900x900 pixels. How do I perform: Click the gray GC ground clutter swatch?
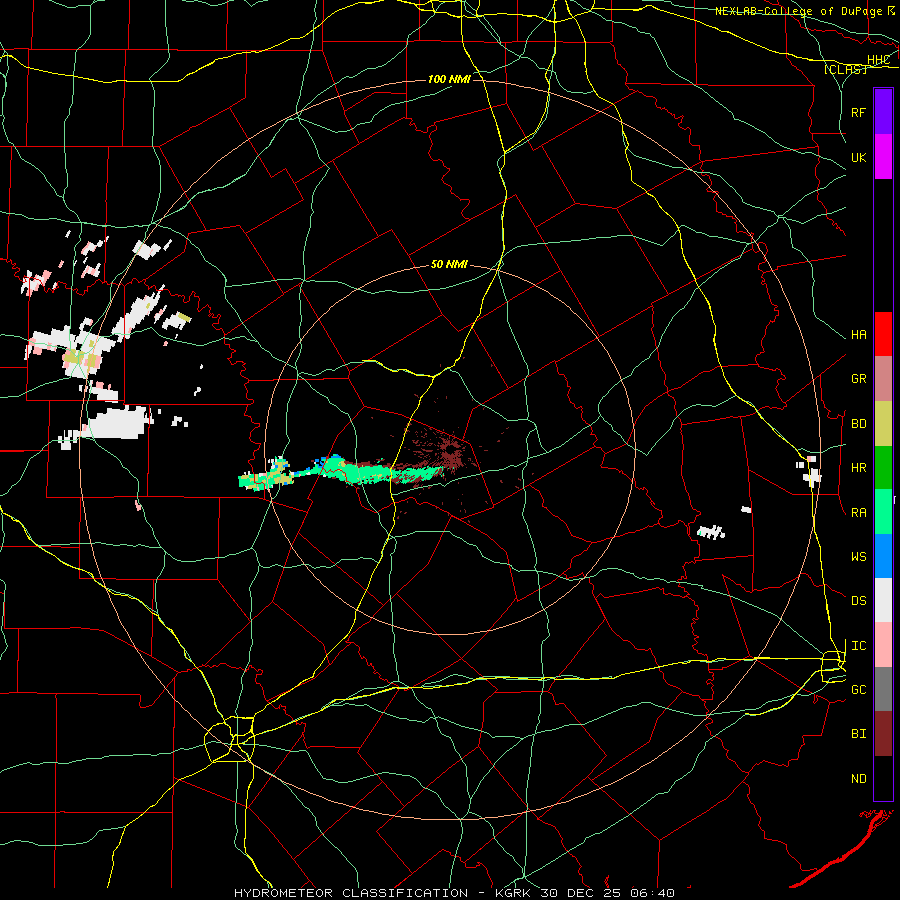click(883, 689)
